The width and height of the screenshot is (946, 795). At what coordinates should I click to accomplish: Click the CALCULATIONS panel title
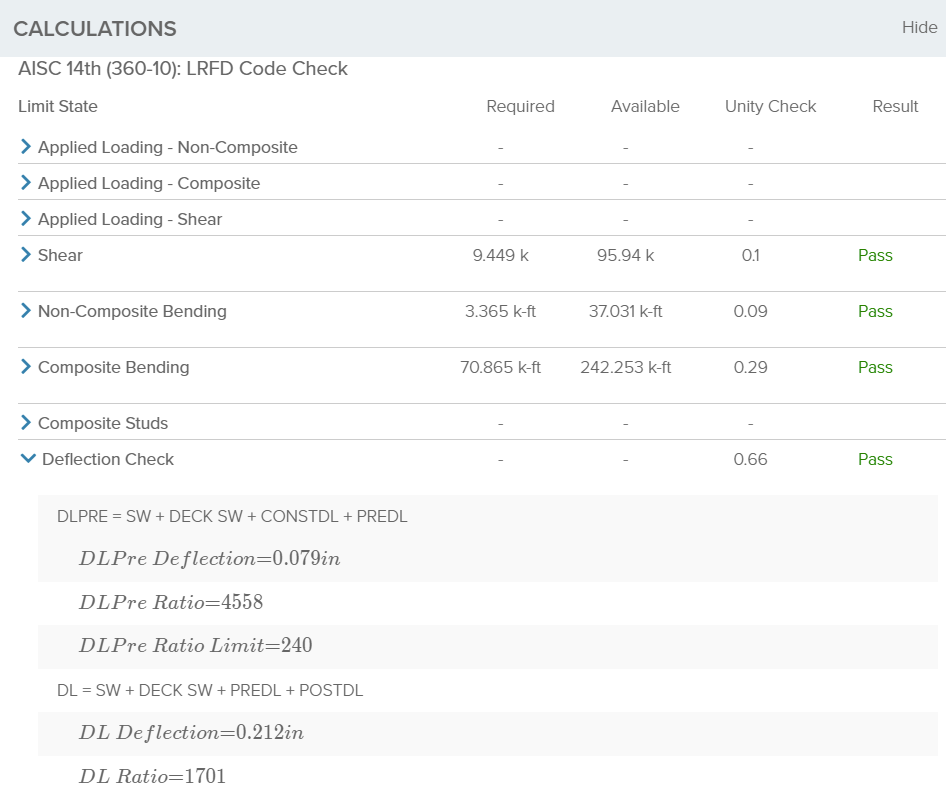pos(95,29)
